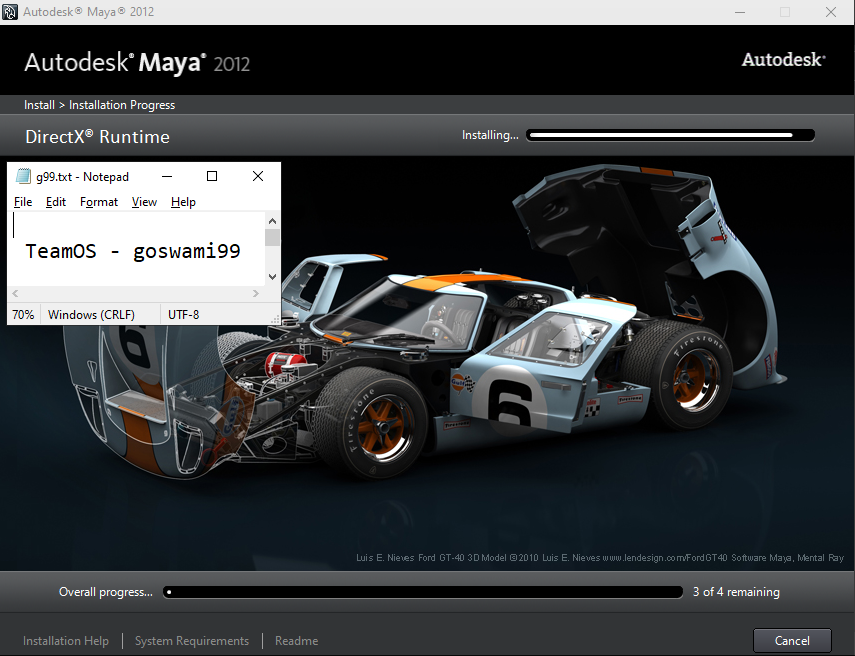Close the g99.txt Notepad window
The image size is (855, 656).
coord(258,176)
